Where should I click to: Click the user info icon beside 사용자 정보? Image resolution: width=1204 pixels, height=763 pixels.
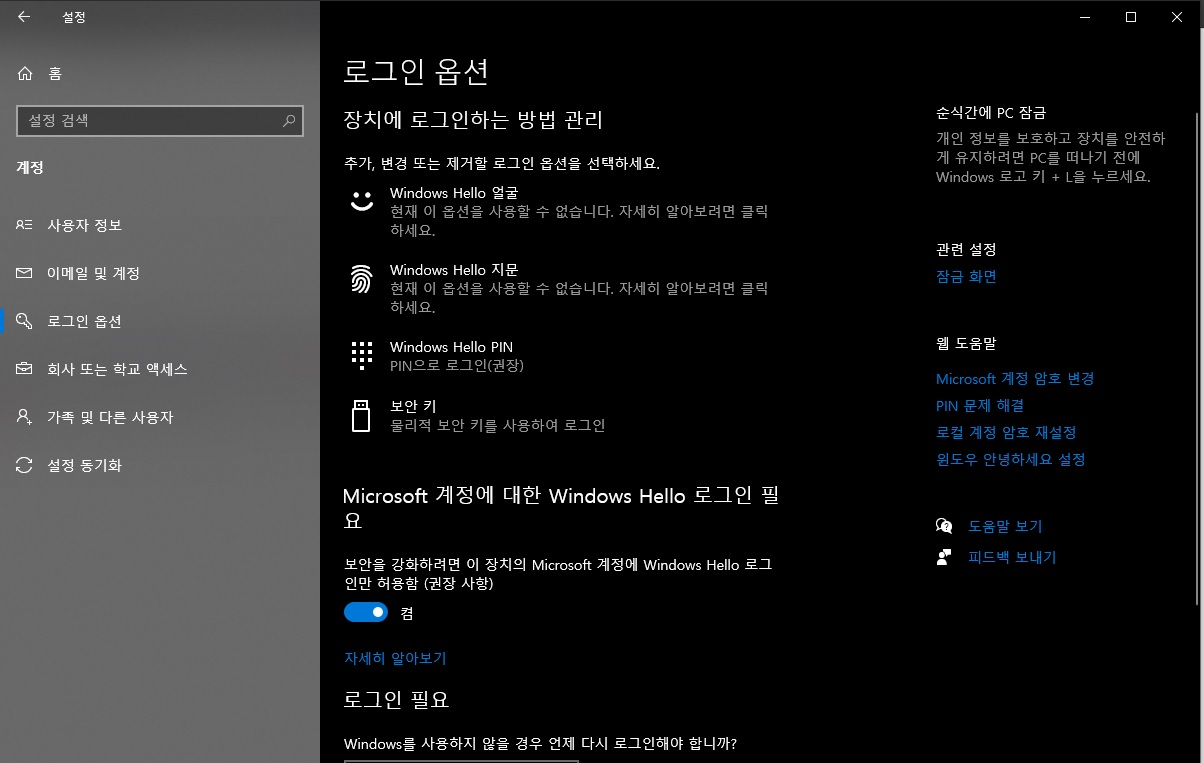point(25,225)
